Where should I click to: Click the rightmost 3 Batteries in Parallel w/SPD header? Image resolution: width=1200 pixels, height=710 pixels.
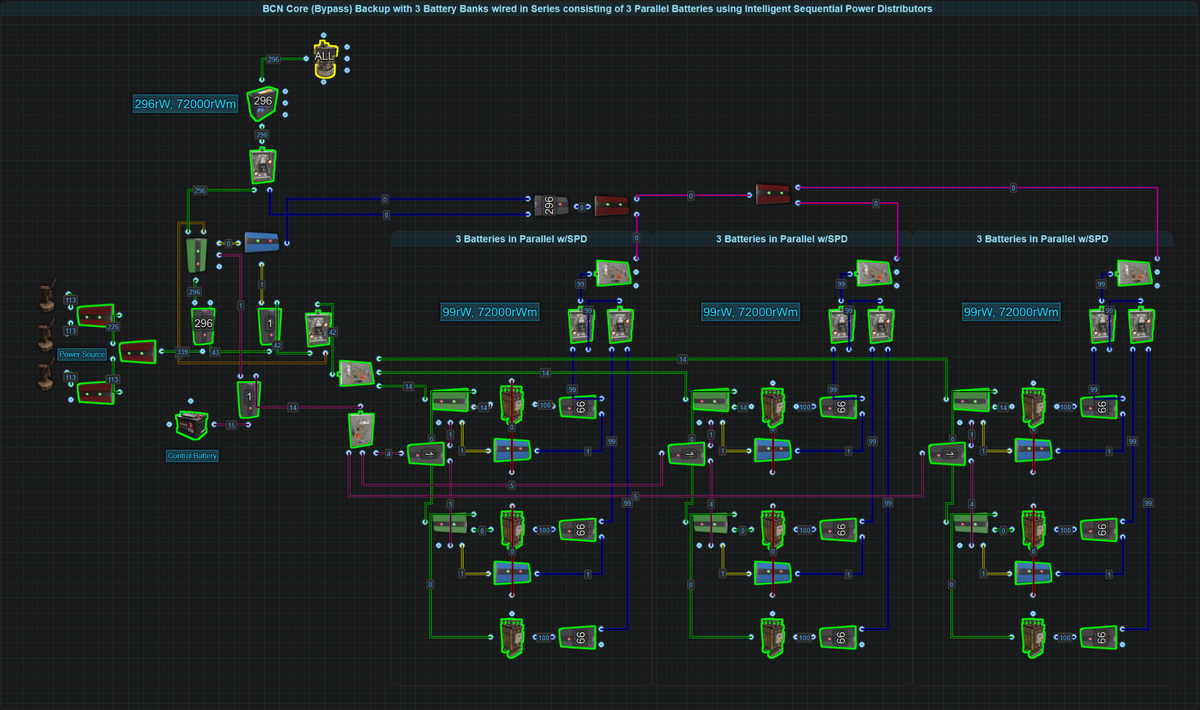tap(1042, 239)
